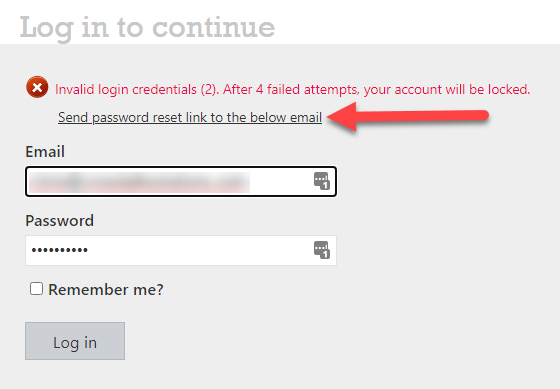This screenshot has width=560, height=389.
Task: Click the Password field label
Action: click(60, 221)
